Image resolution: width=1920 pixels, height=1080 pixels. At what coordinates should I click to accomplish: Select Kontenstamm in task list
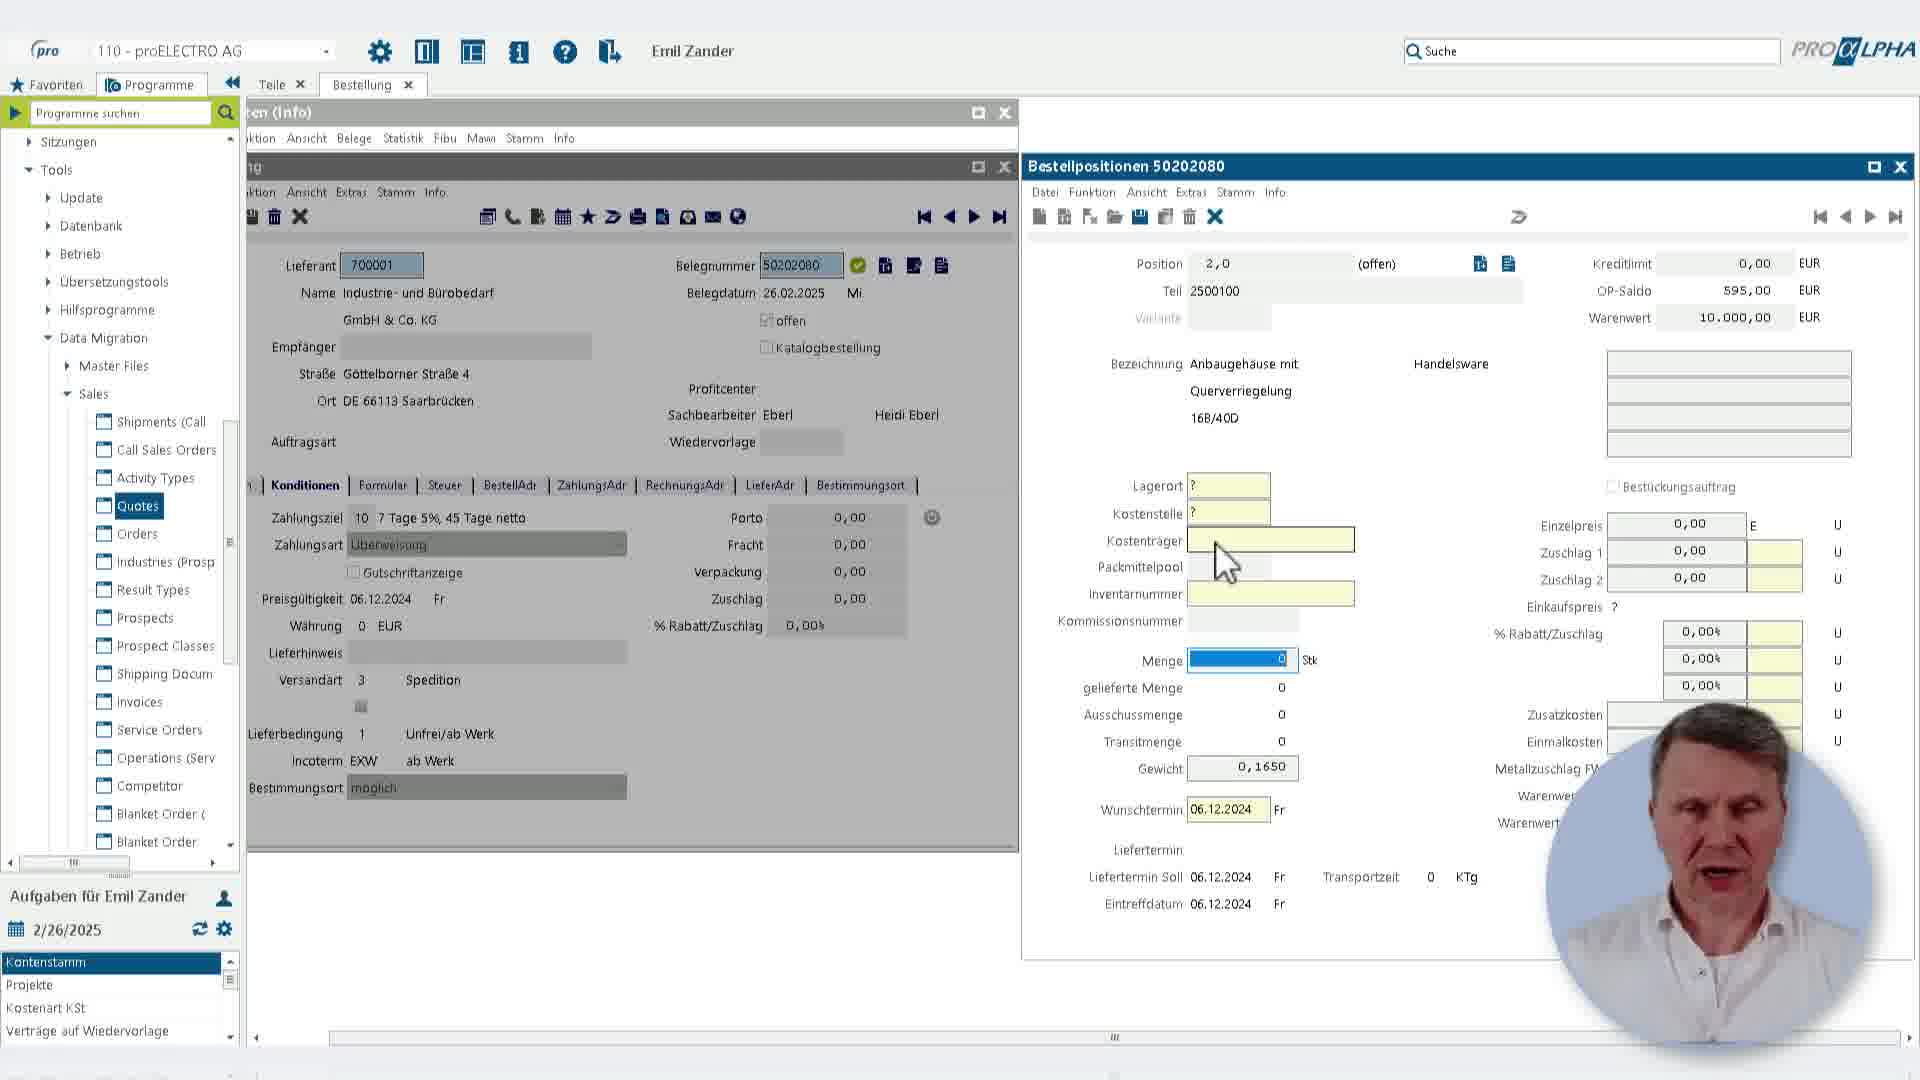tap(111, 962)
